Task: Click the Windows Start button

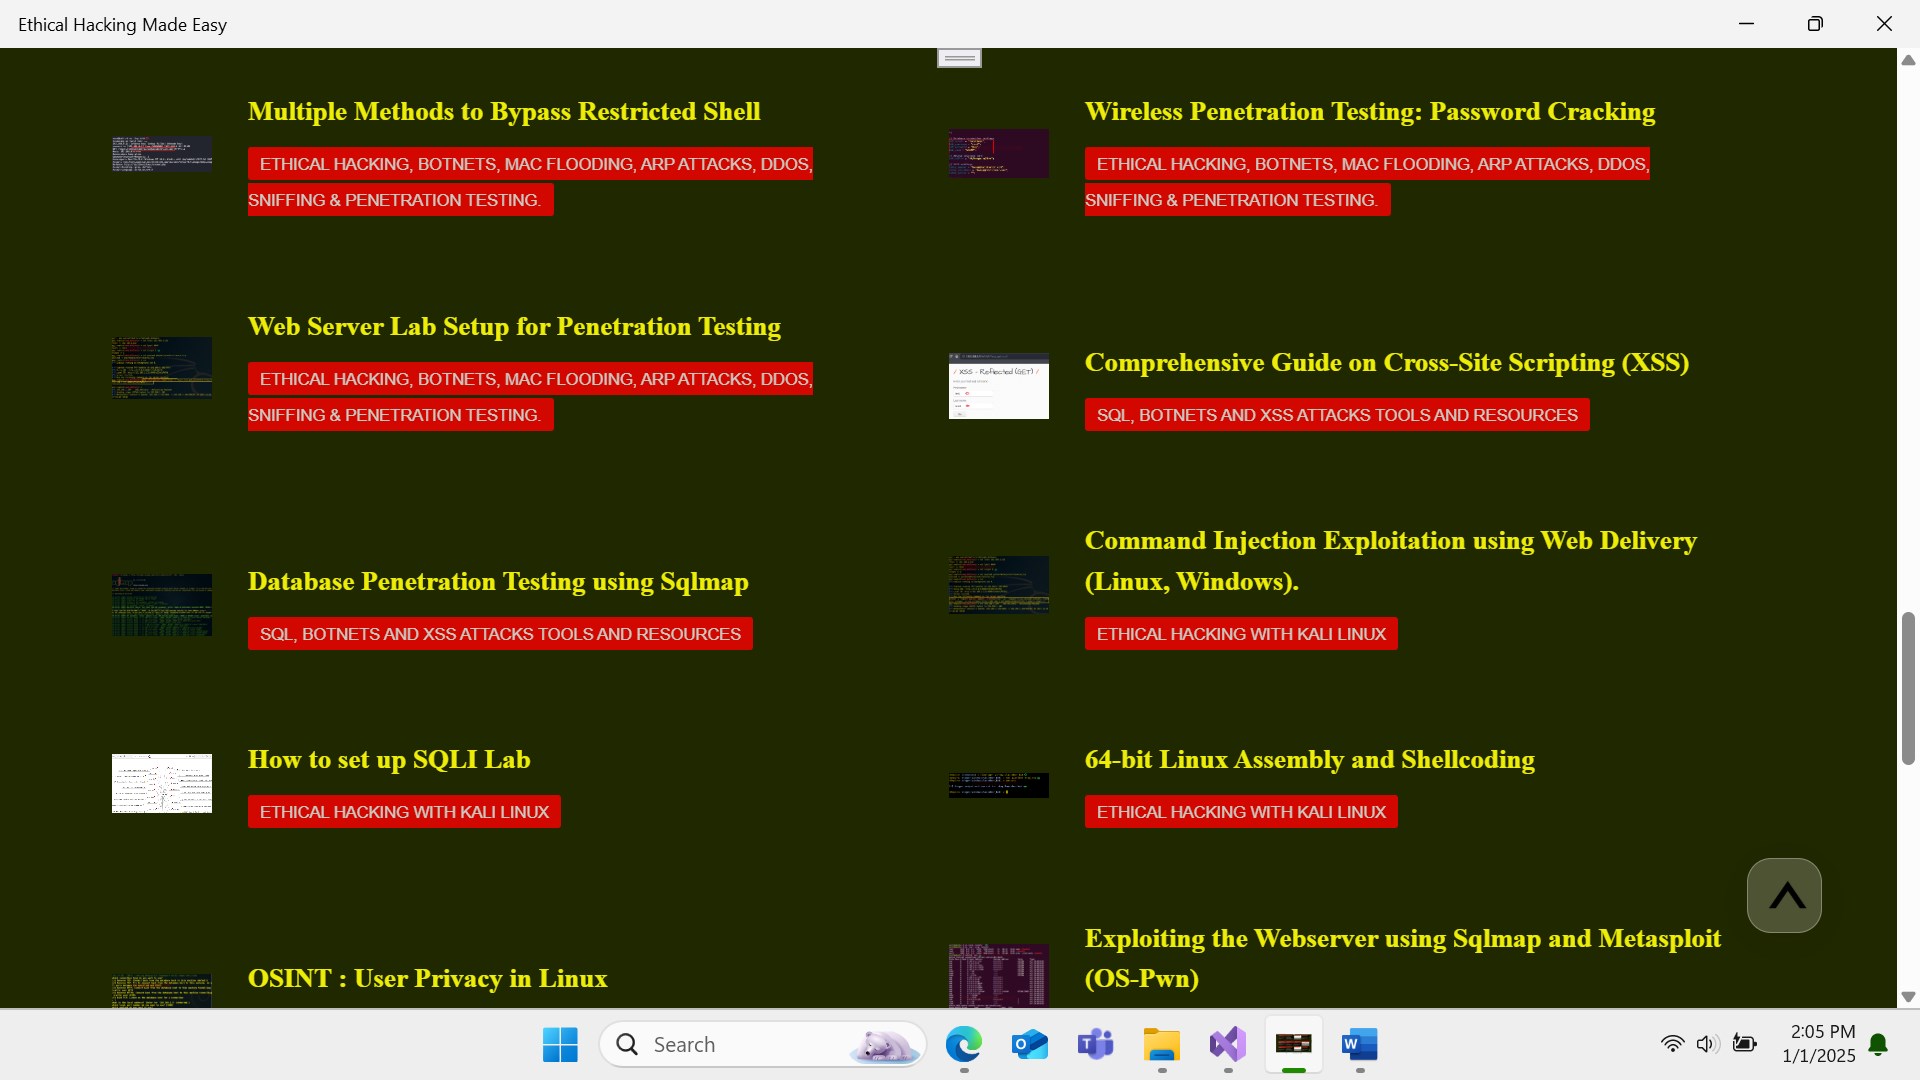Action: pos(560,1044)
